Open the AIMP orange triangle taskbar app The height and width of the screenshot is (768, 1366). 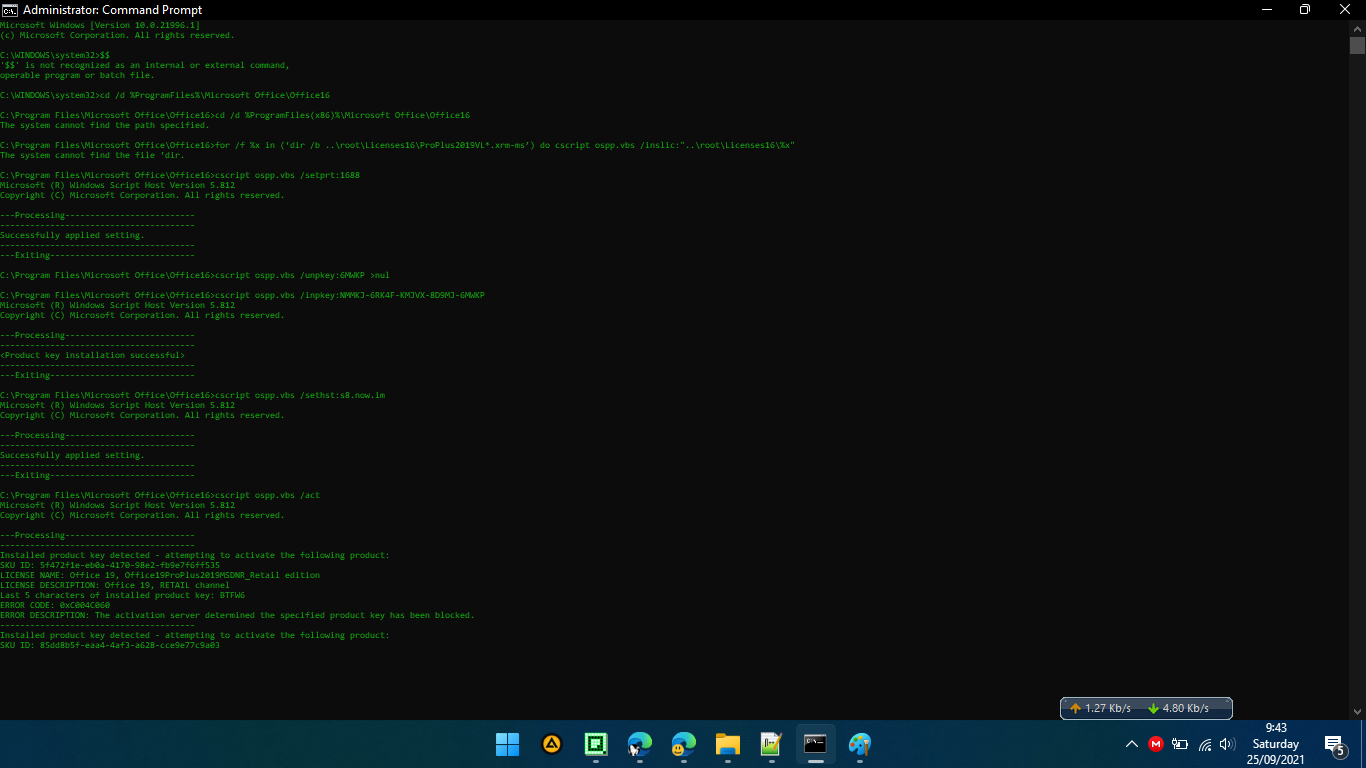552,744
